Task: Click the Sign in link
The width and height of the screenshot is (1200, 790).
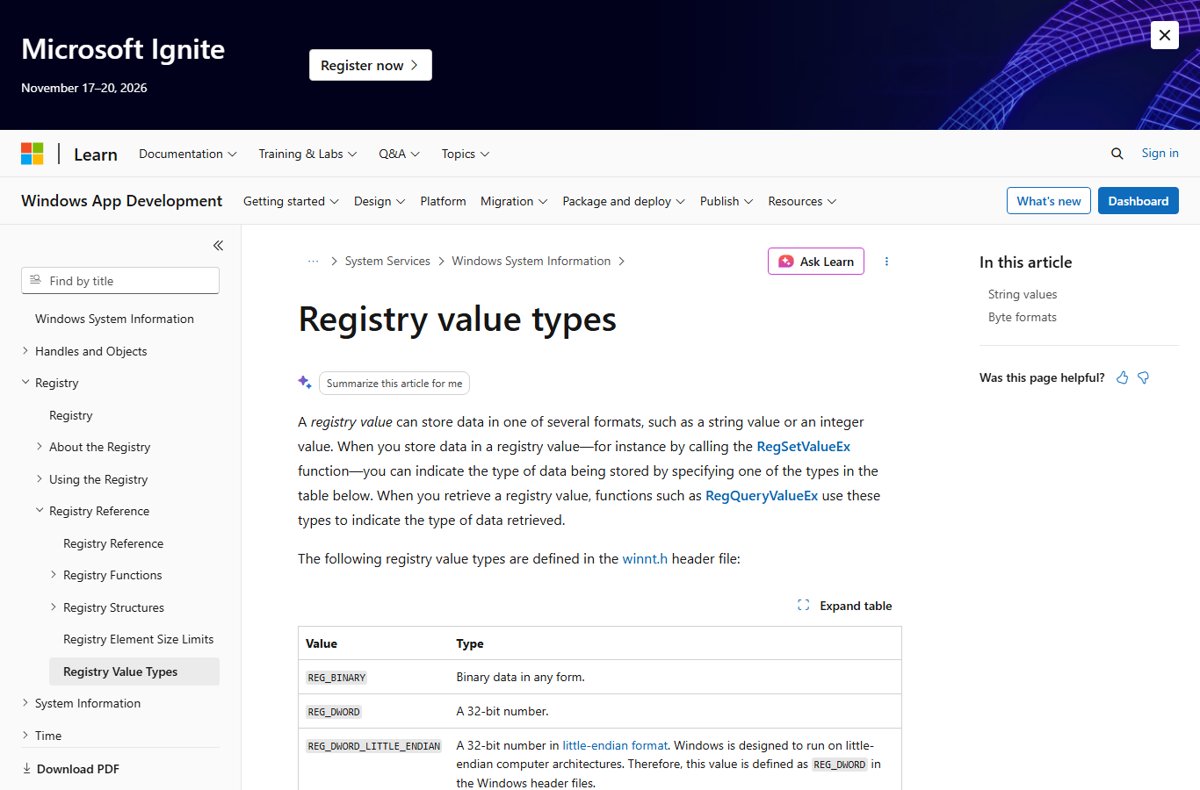Action: point(1160,153)
